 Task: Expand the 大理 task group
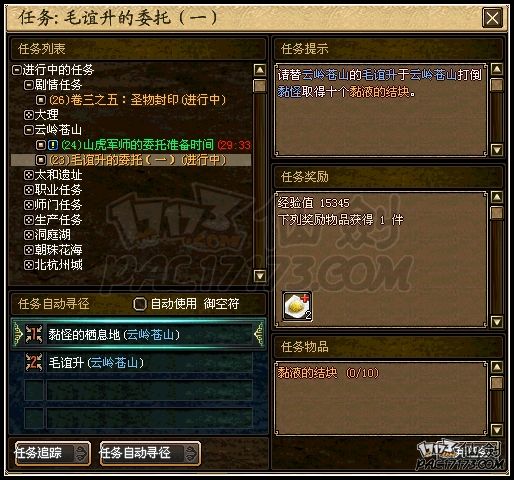click(x=29, y=115)
